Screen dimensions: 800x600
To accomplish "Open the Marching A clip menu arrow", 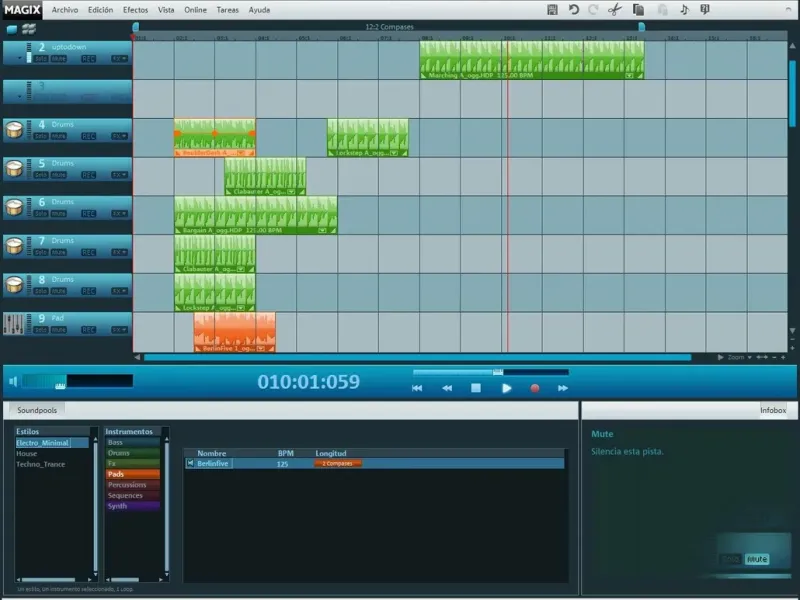I will [x=630, y=76].
